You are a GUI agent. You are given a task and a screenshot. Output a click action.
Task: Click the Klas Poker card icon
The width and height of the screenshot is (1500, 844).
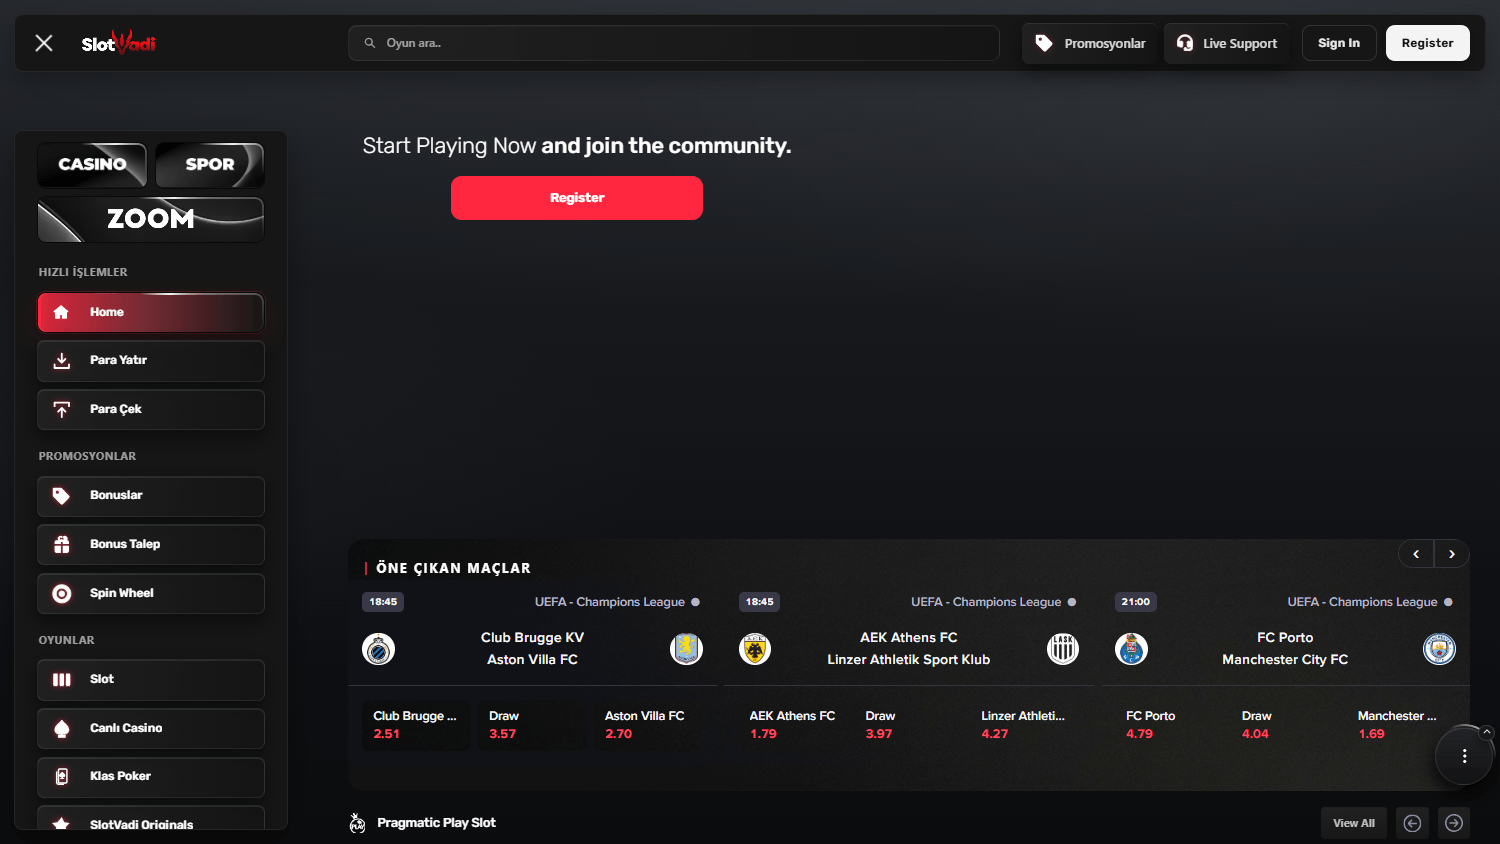(62, 777)
